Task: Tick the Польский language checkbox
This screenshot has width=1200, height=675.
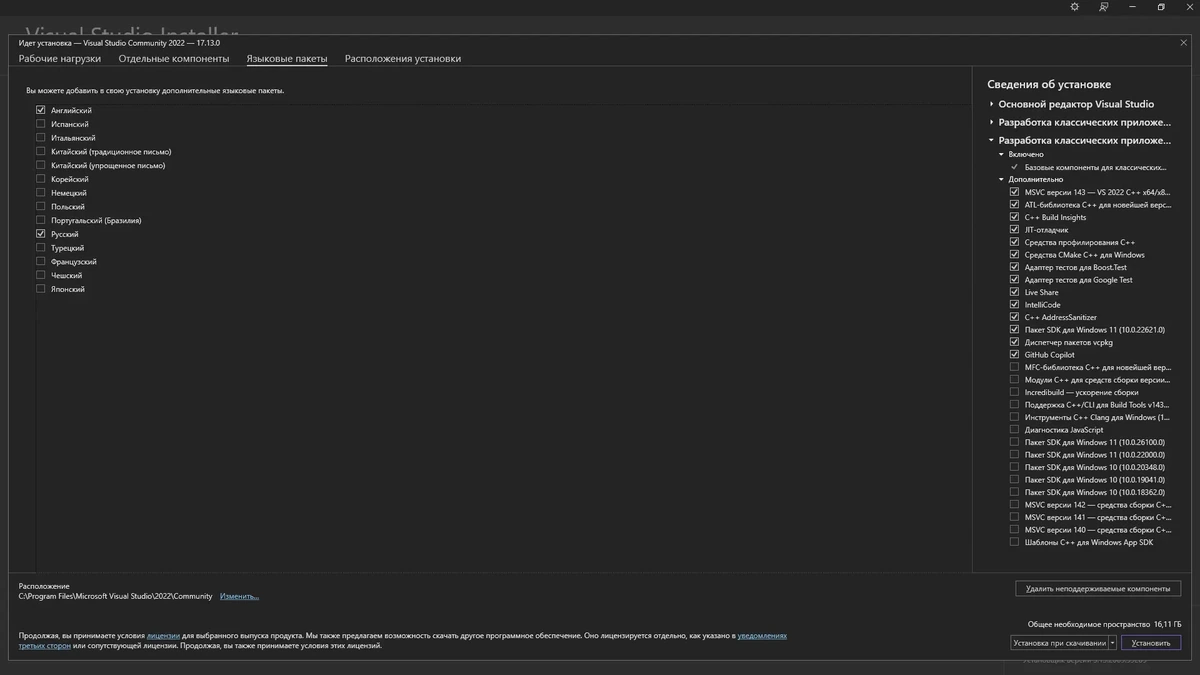Action: (41, 206)
